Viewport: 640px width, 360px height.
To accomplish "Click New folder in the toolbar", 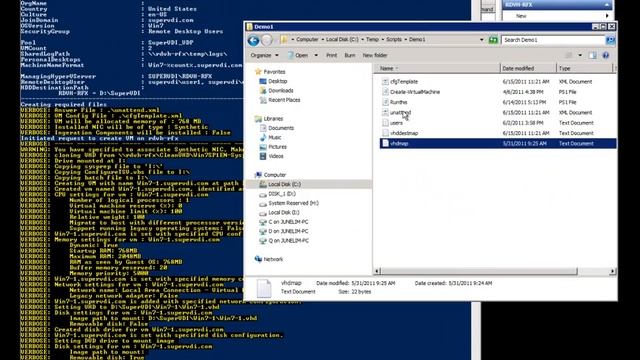I will click(x=375, y=55).
